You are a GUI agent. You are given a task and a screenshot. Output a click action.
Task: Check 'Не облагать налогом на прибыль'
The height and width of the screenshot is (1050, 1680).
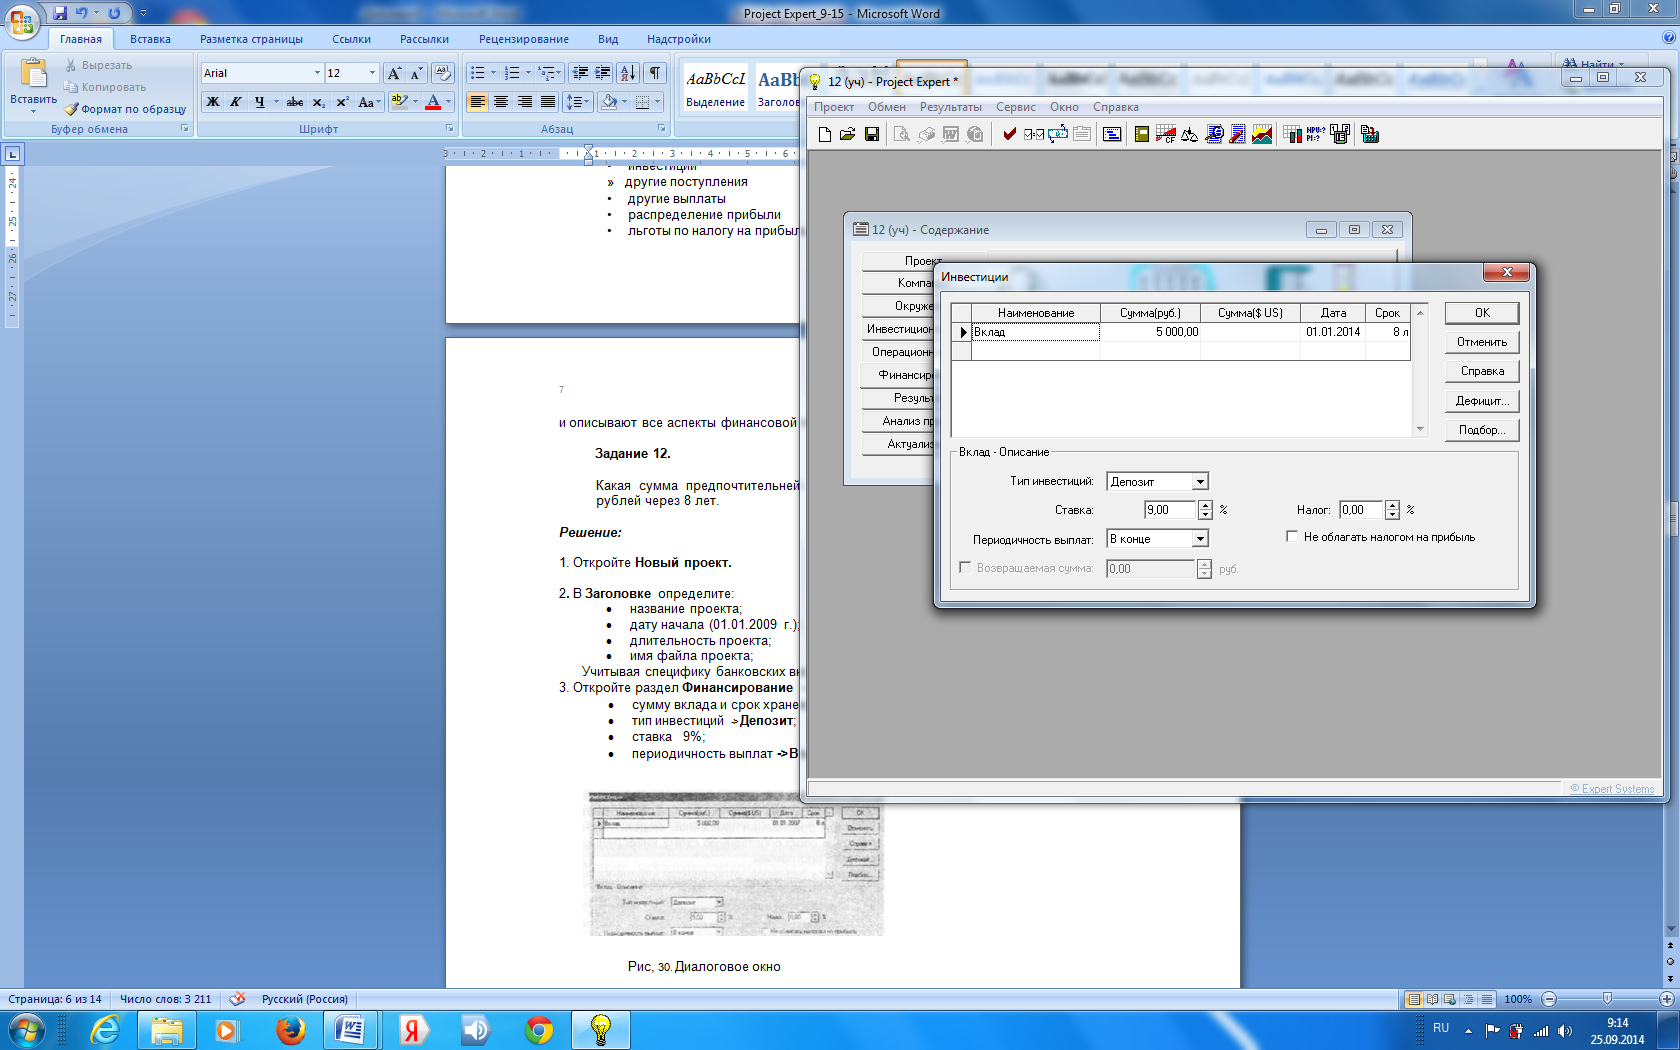pos(1292,537)
